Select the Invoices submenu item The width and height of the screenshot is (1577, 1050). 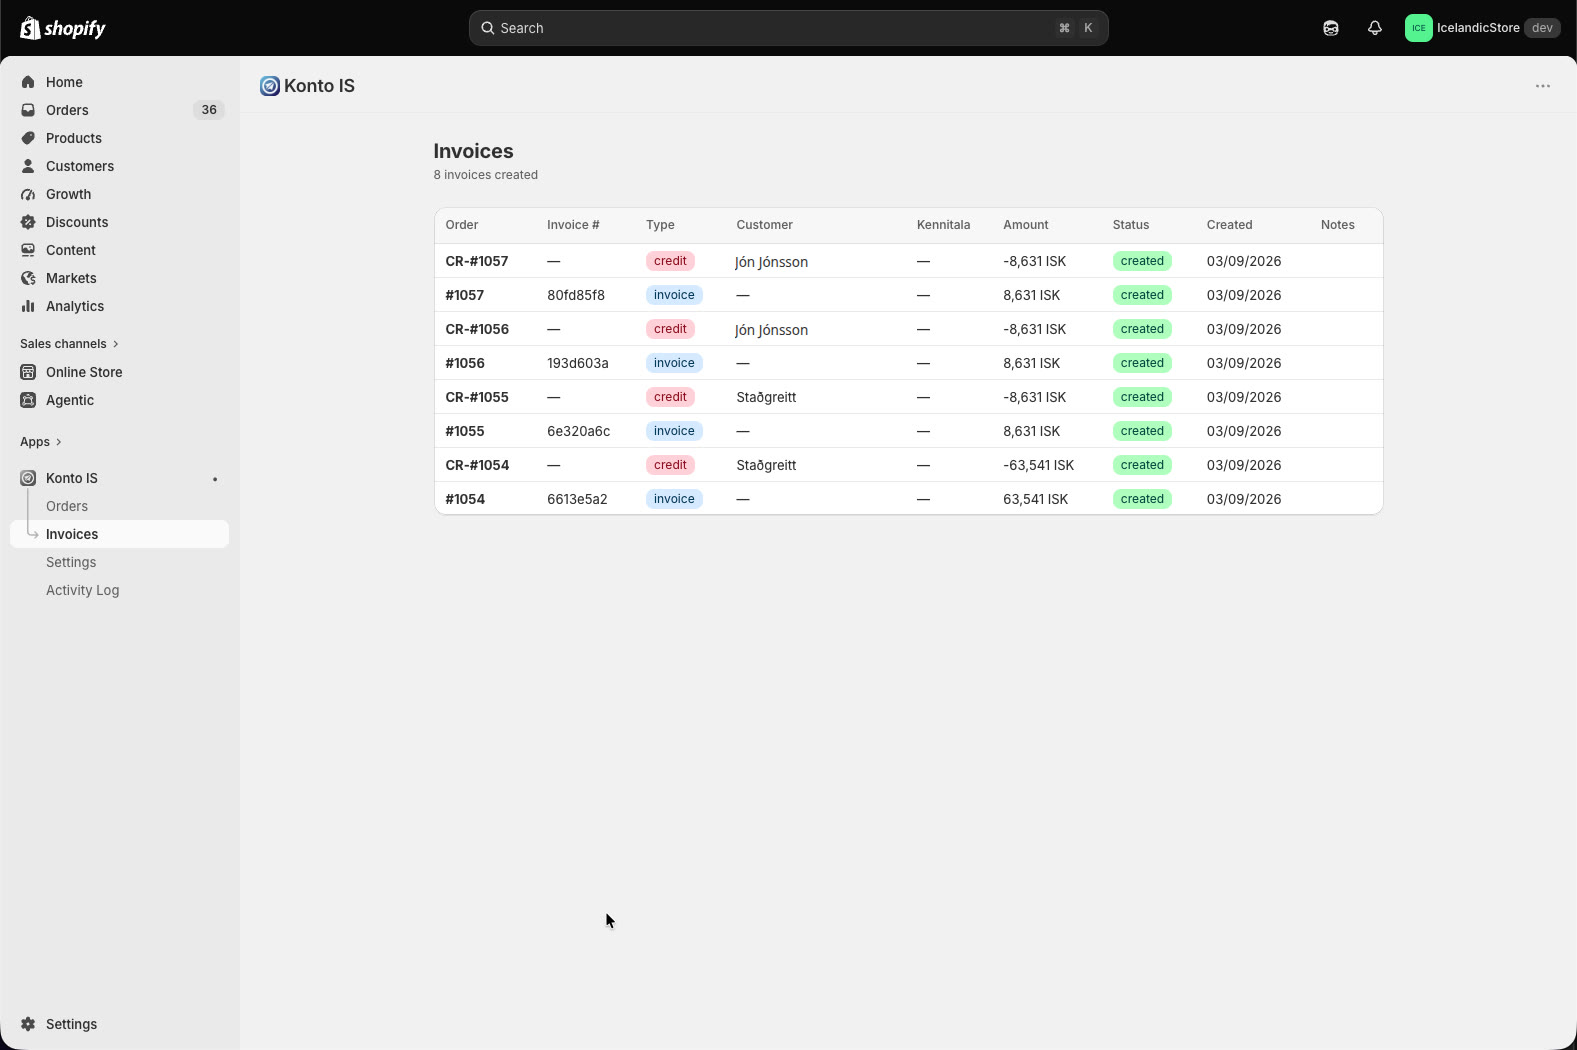(x=119, y=534)
